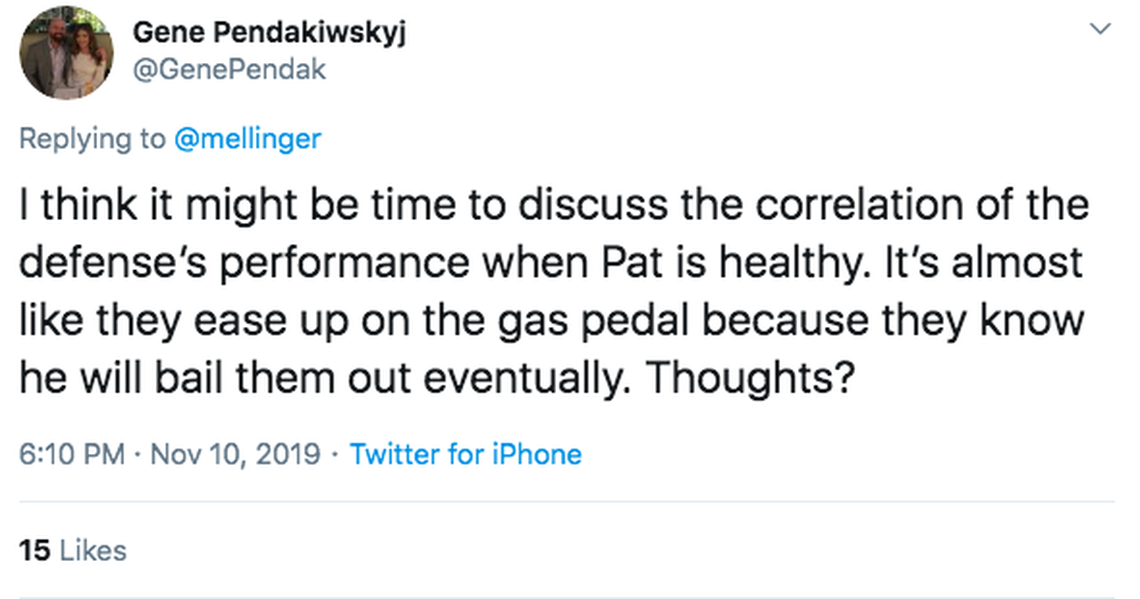This screenshot has width=1140, height=599.
Task: Click Gene Pendakiwskyj's profile photo
Action: point(67,53)
